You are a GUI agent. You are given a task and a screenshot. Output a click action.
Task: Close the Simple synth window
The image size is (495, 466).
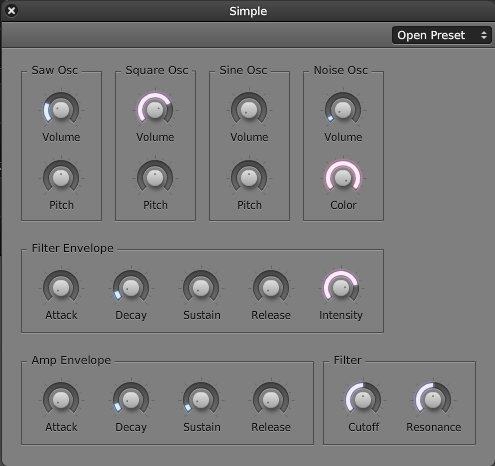(11, 11)
